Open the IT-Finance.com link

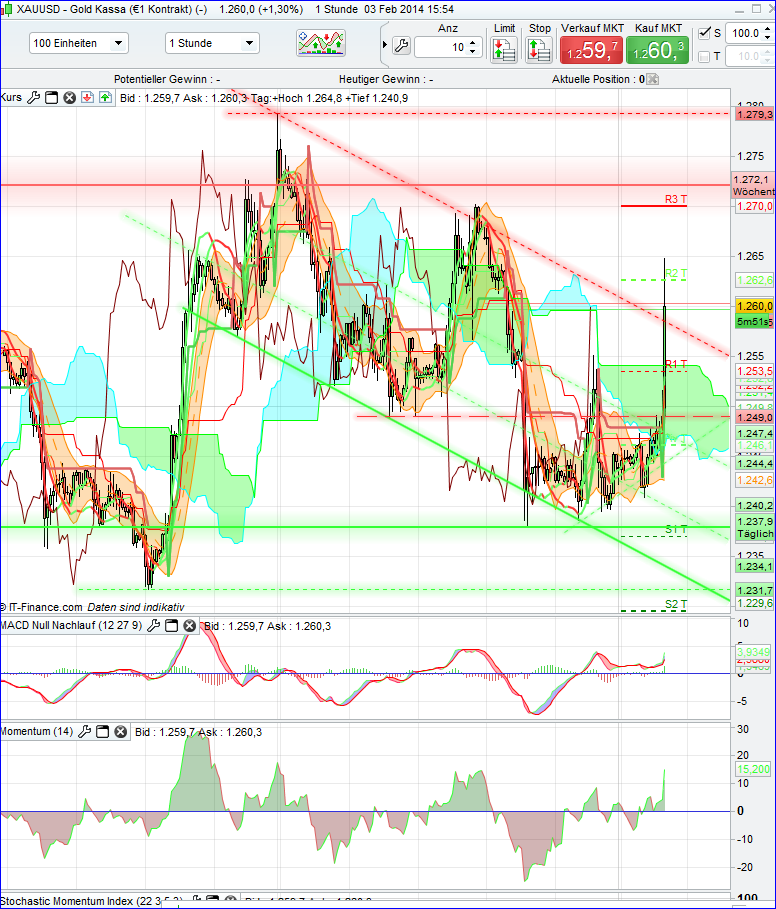tap(46, 607)
